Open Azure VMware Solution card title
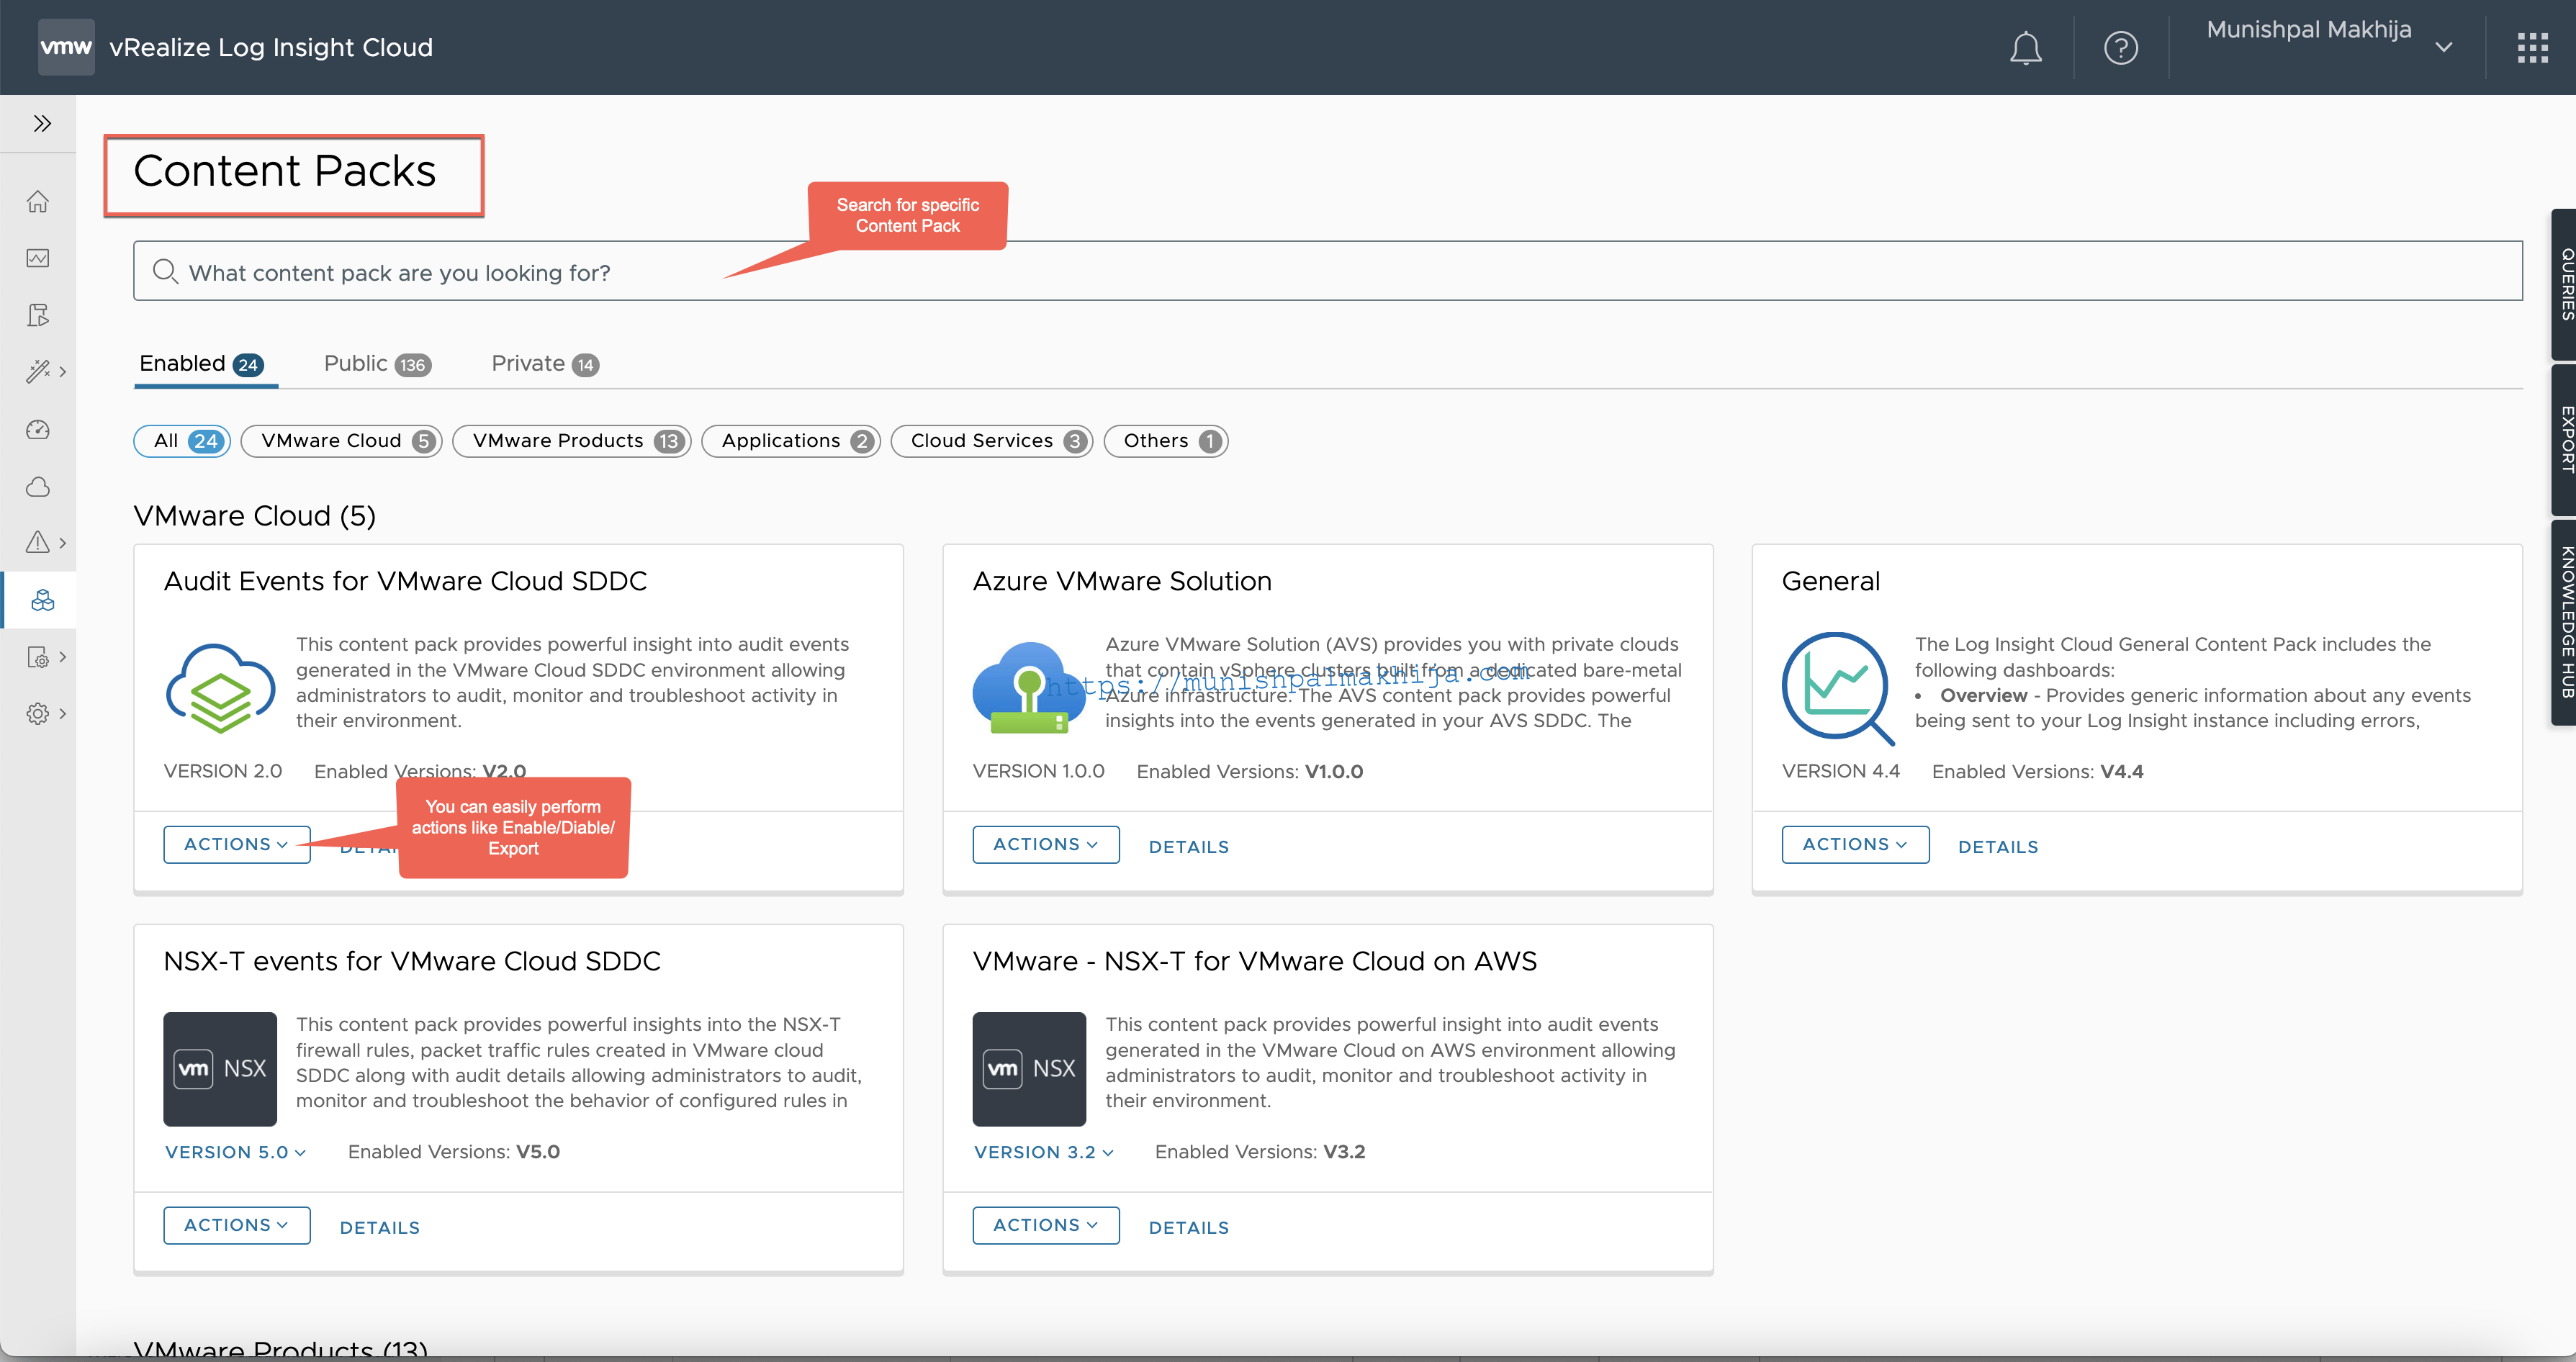The height and width of the screenshot is (1362, 2576). (1122, 582)
